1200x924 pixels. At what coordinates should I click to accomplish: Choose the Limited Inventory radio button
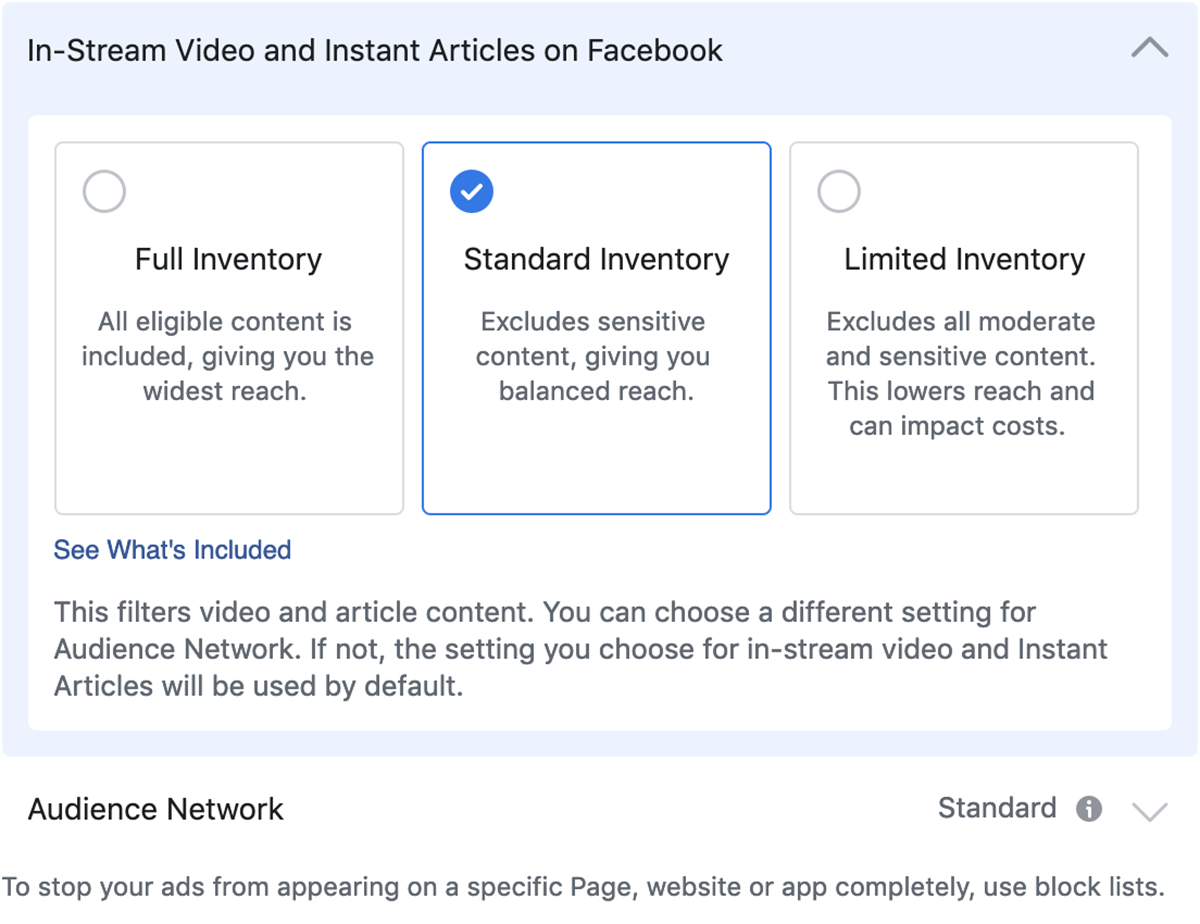(838, 191)
